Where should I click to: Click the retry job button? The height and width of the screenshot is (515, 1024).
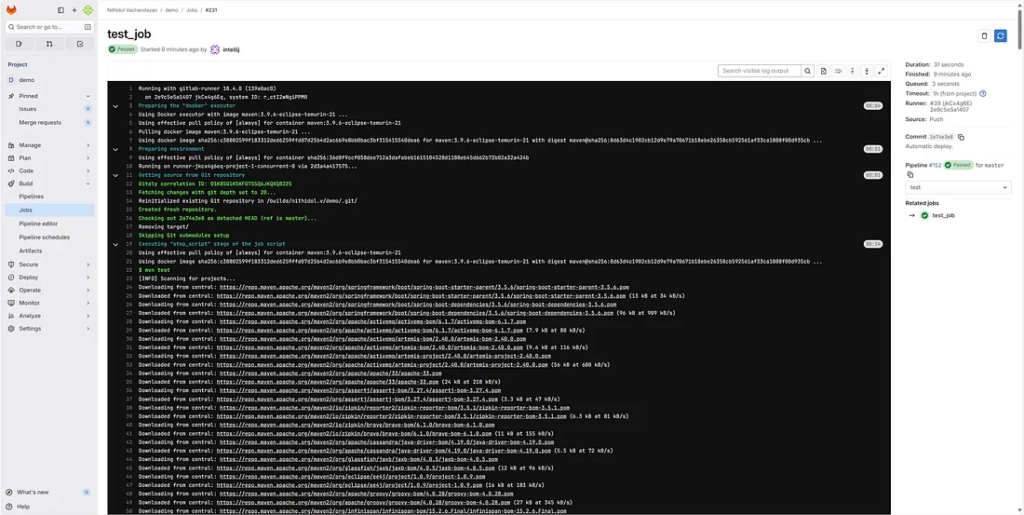pyautogui.click(x=1000, y=36)
